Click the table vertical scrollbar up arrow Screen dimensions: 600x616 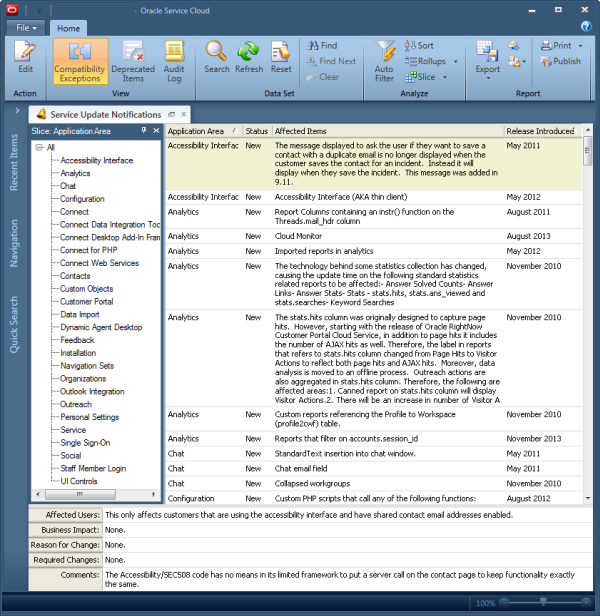(x=588, y=130)
